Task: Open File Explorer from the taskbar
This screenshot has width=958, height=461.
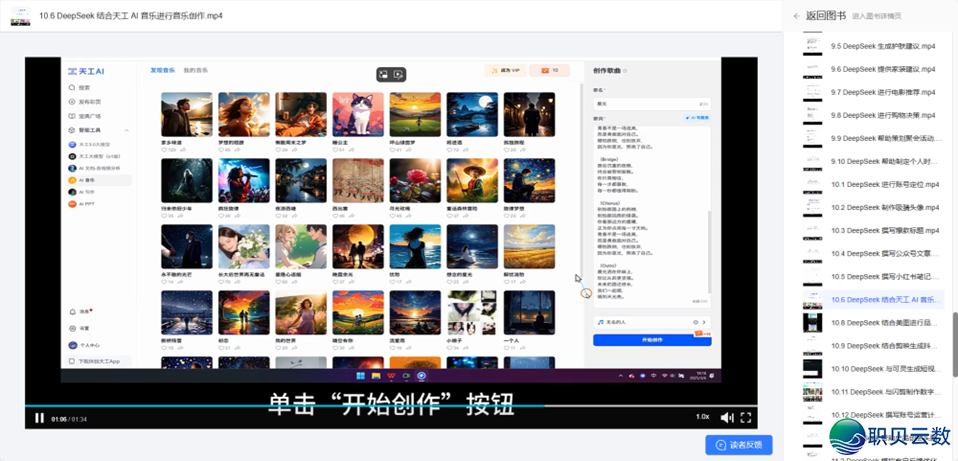Action: coord(376,376)
